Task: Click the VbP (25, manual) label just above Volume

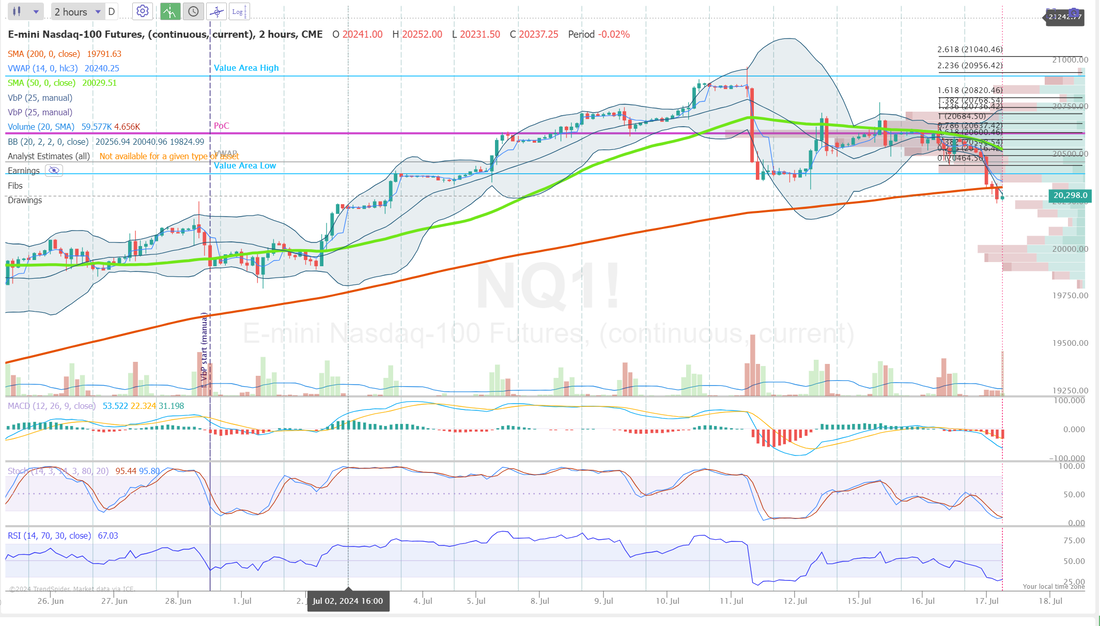Action: [x=40, y=112]
